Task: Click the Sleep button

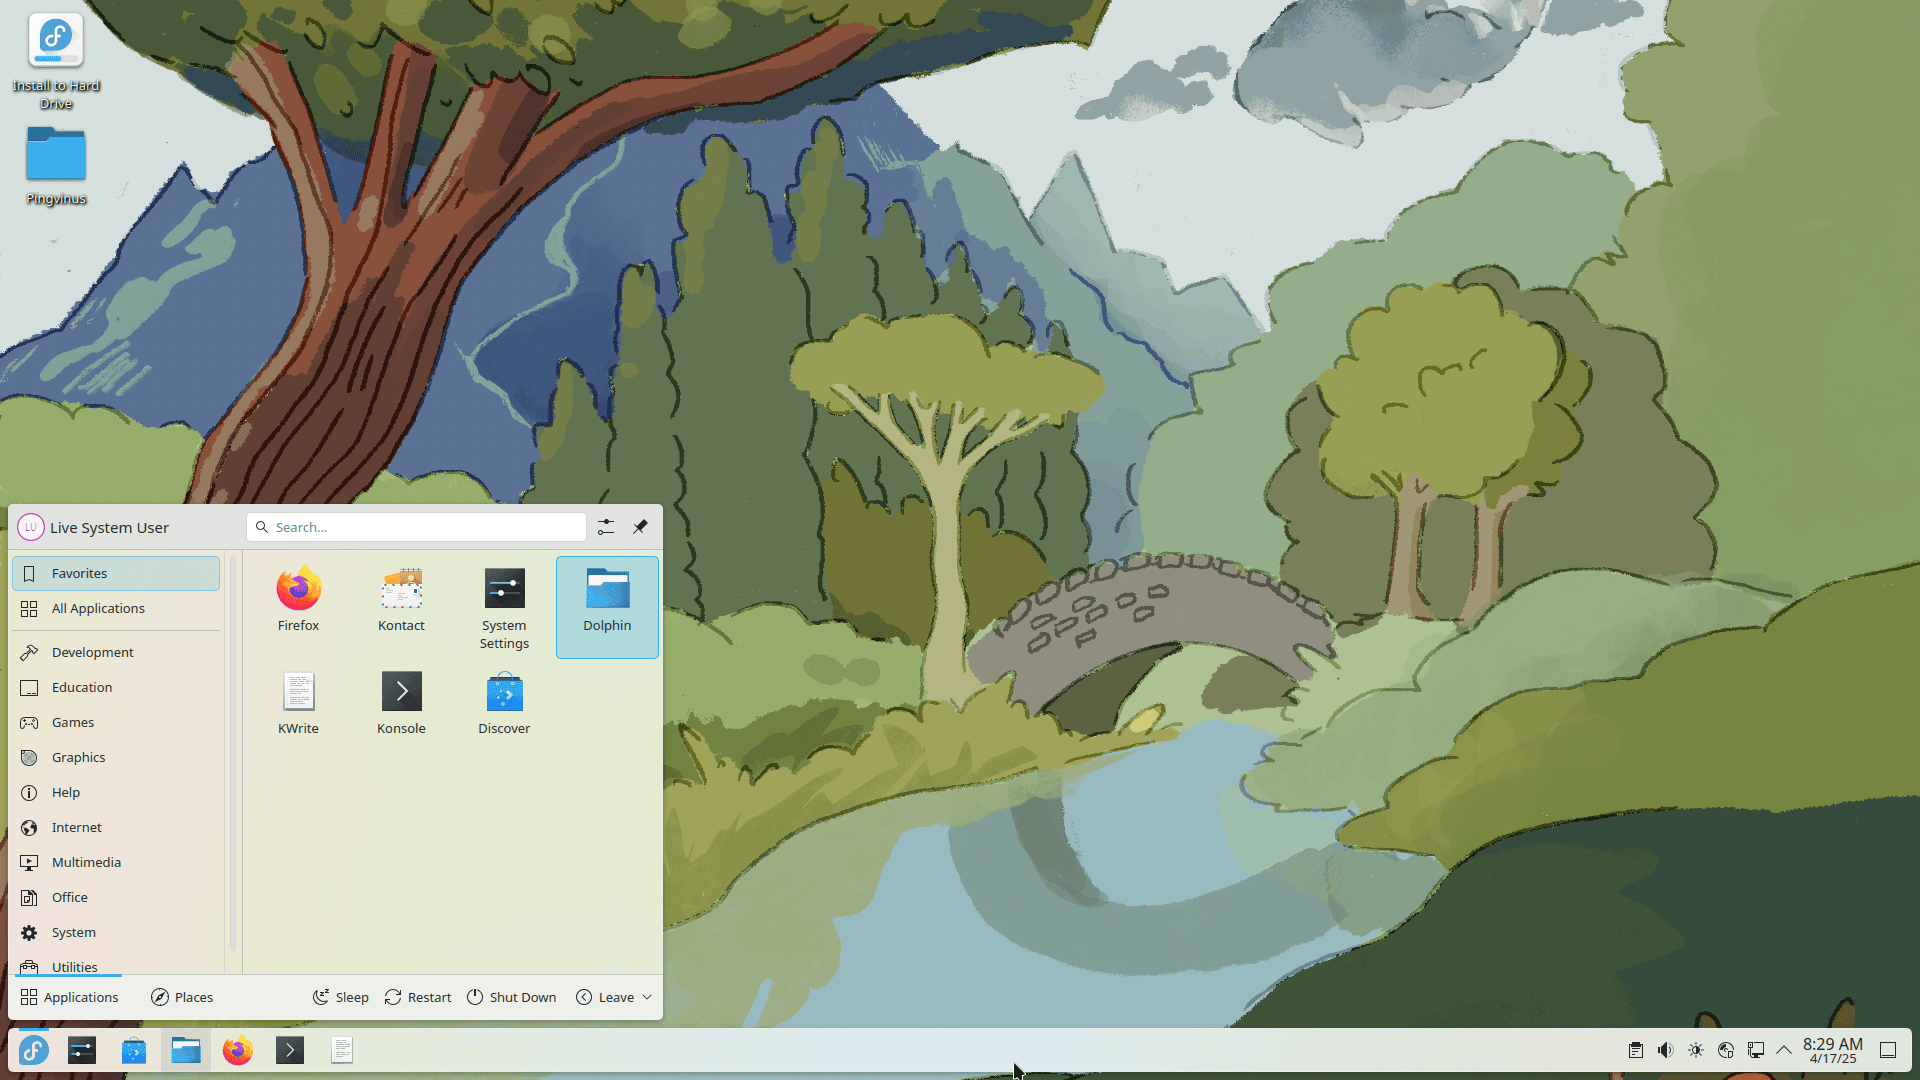Action: pos(341,997)
